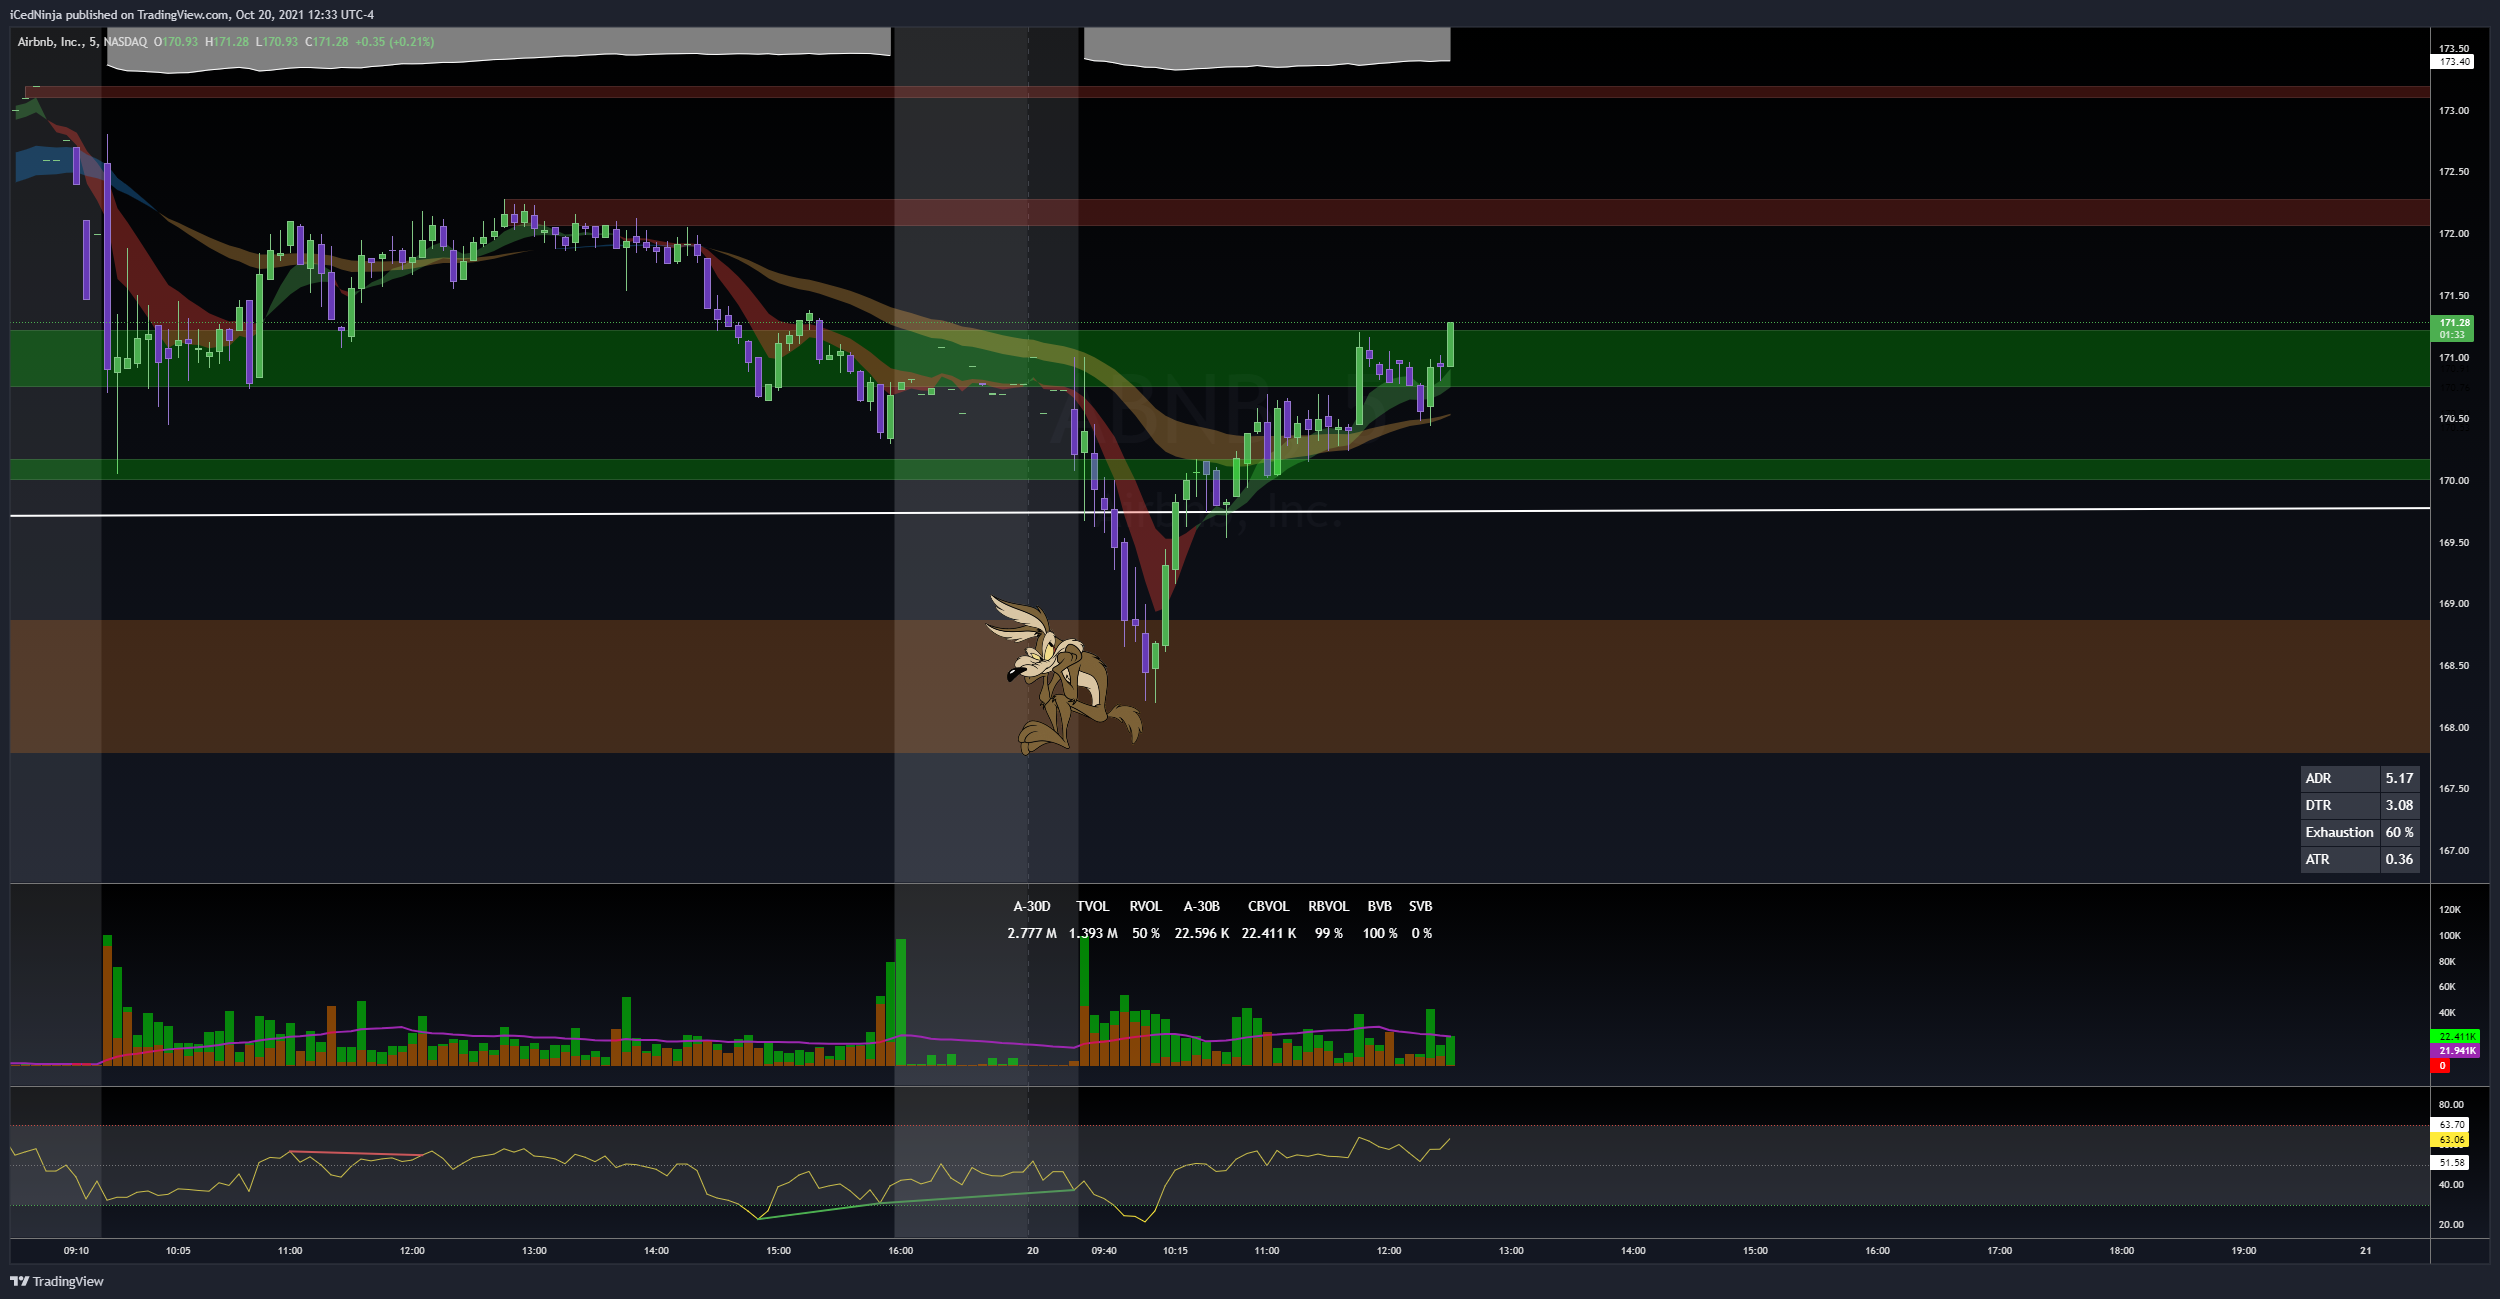Screen dimensions: 2500x1299
Task: Click the RBVOL volume column header
Action: (x=1328, y=907)
